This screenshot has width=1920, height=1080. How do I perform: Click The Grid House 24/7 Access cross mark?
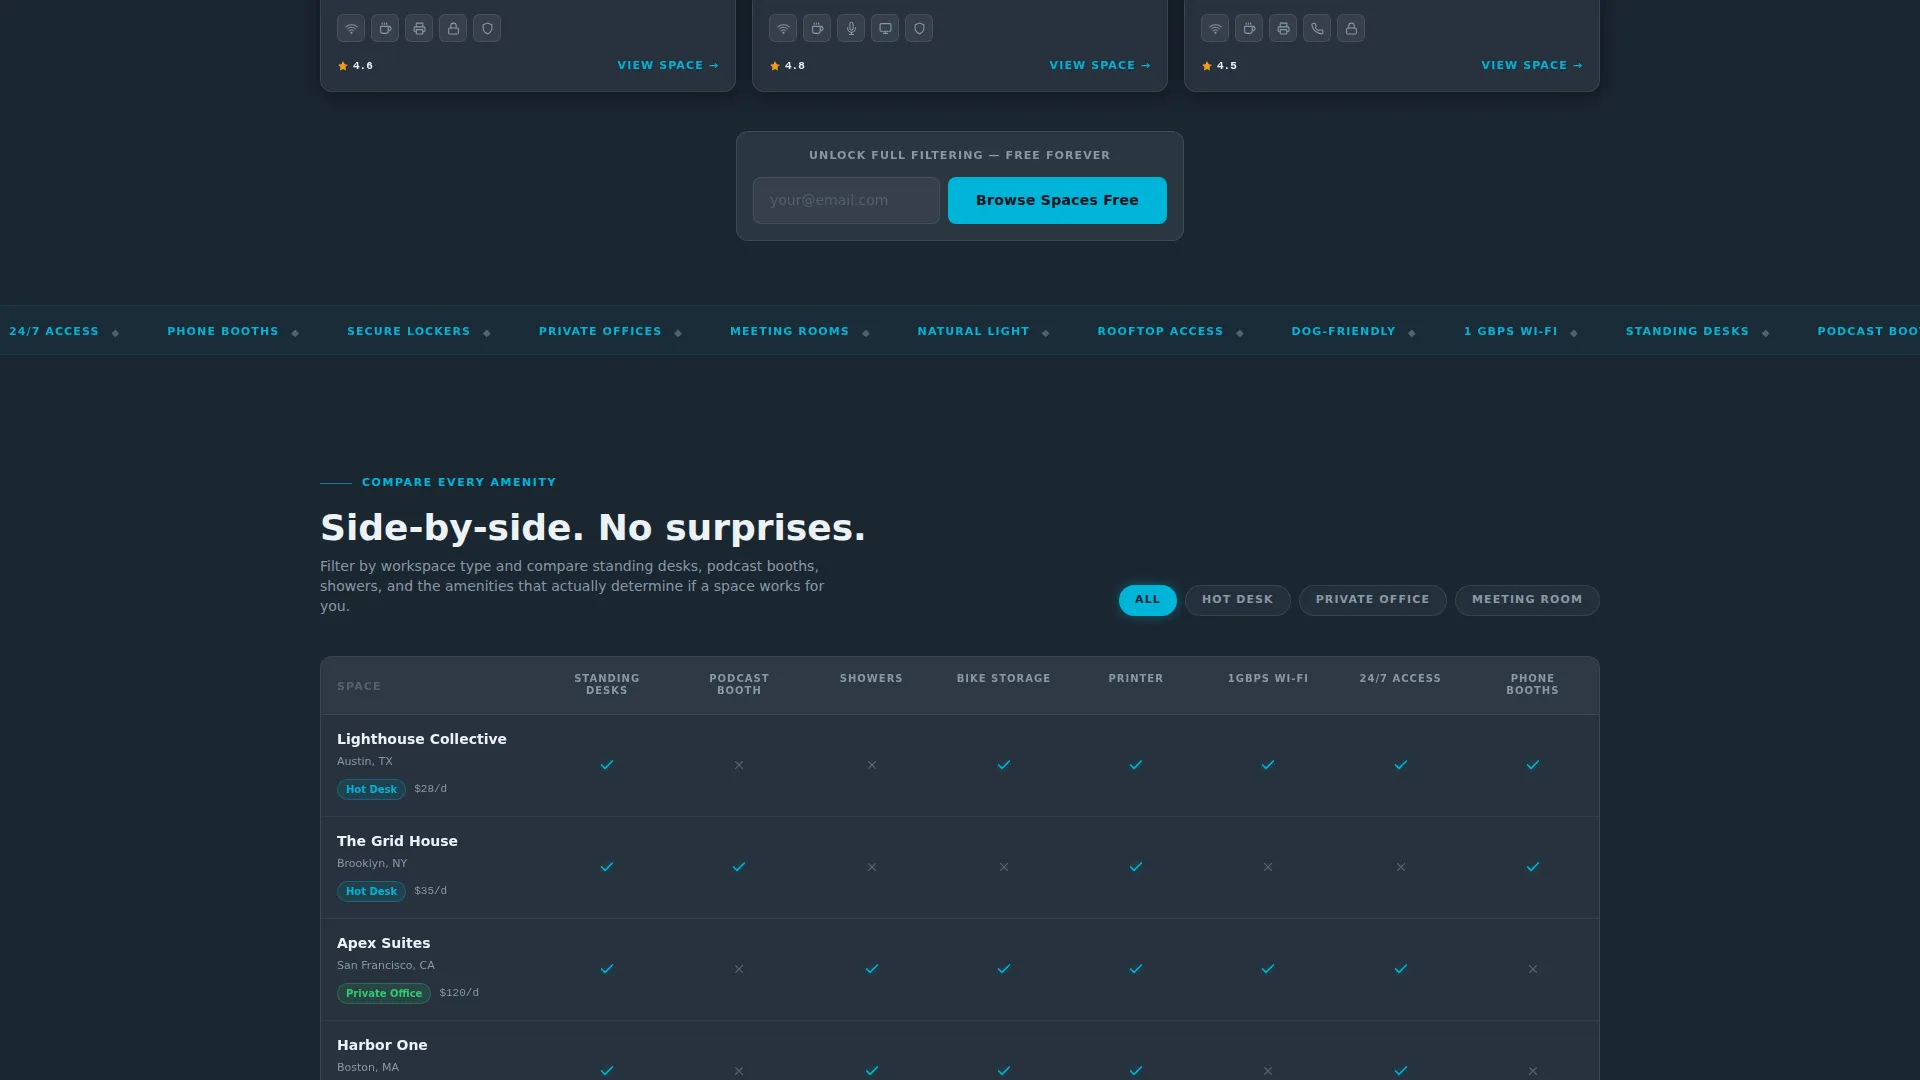coord(1401,867)
